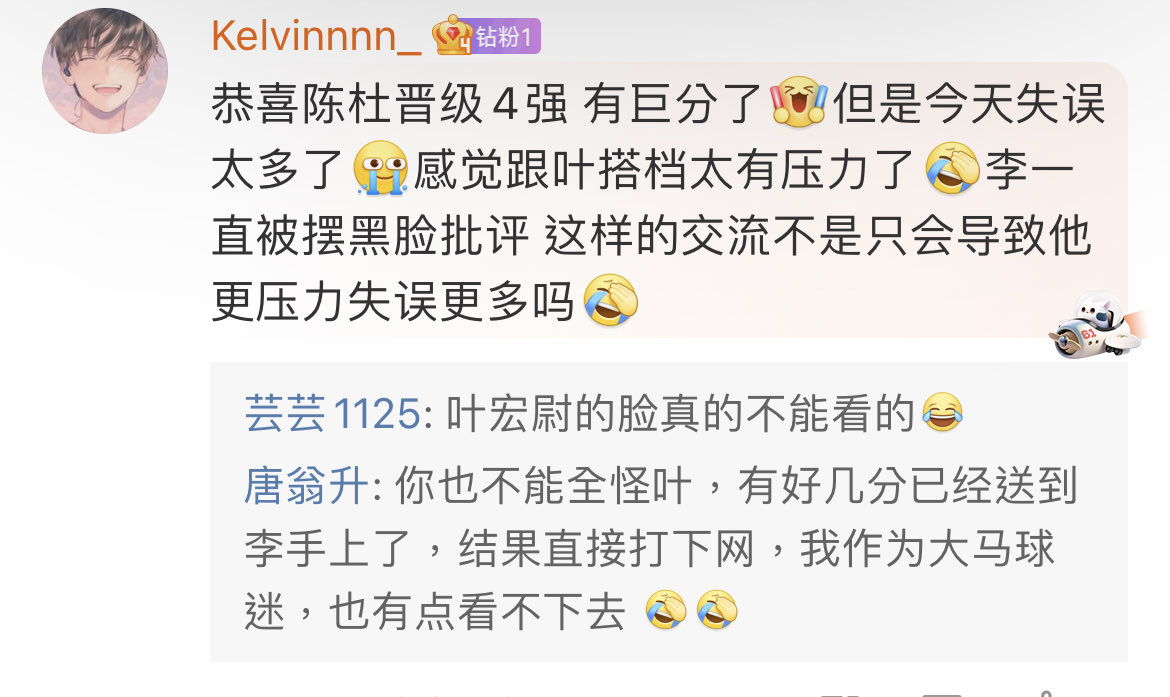
Task: Tap the facepalm emoji before 李一
Action: tap(953, 168)
